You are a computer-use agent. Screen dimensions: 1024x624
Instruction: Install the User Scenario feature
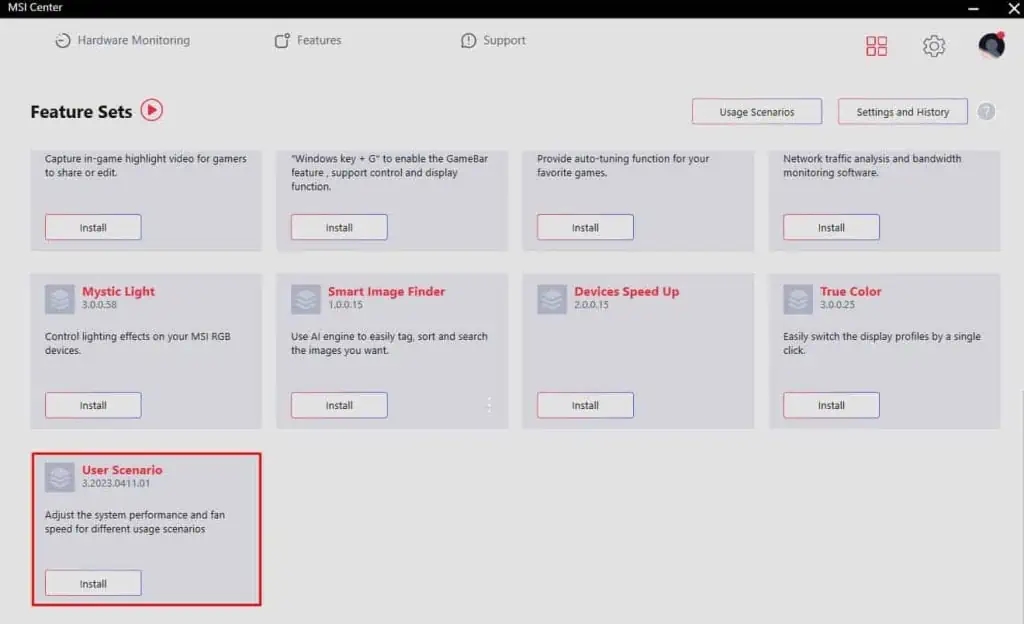click(93, 583)
